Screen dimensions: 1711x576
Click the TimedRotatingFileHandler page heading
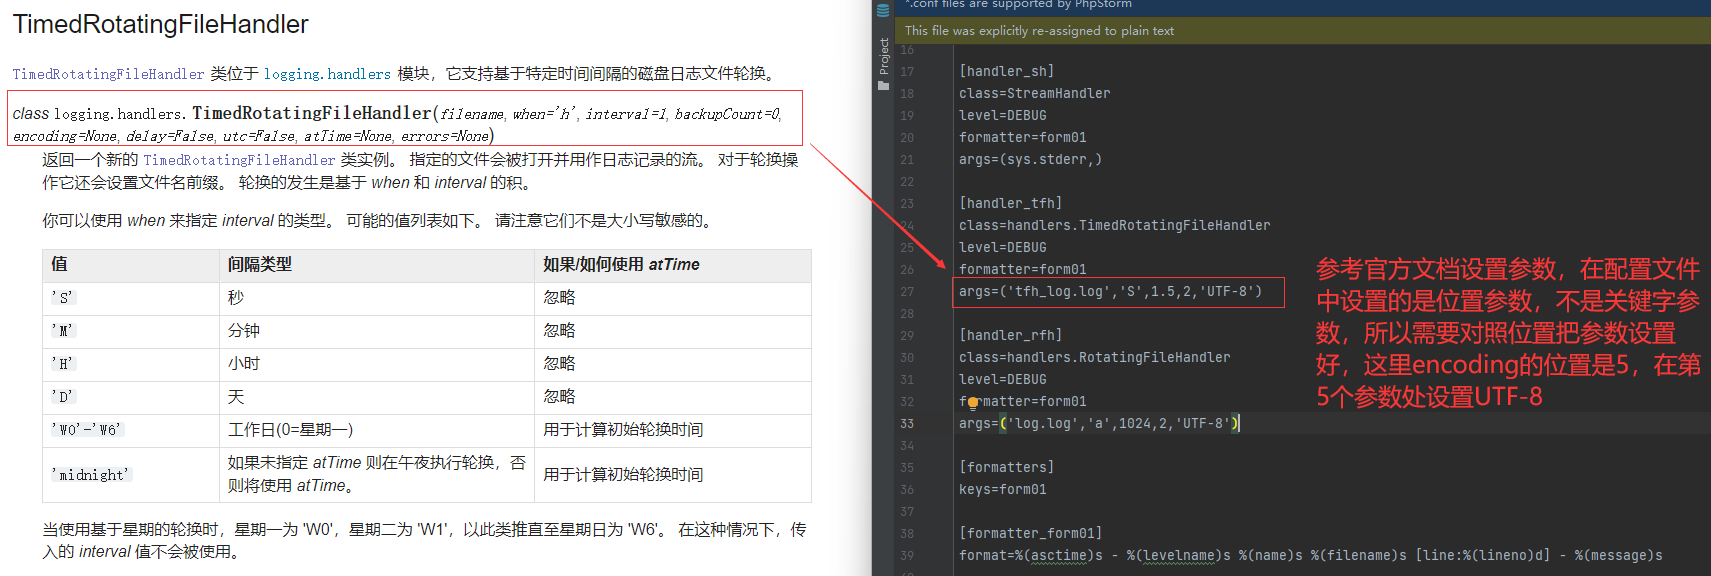tap(160, 24)
